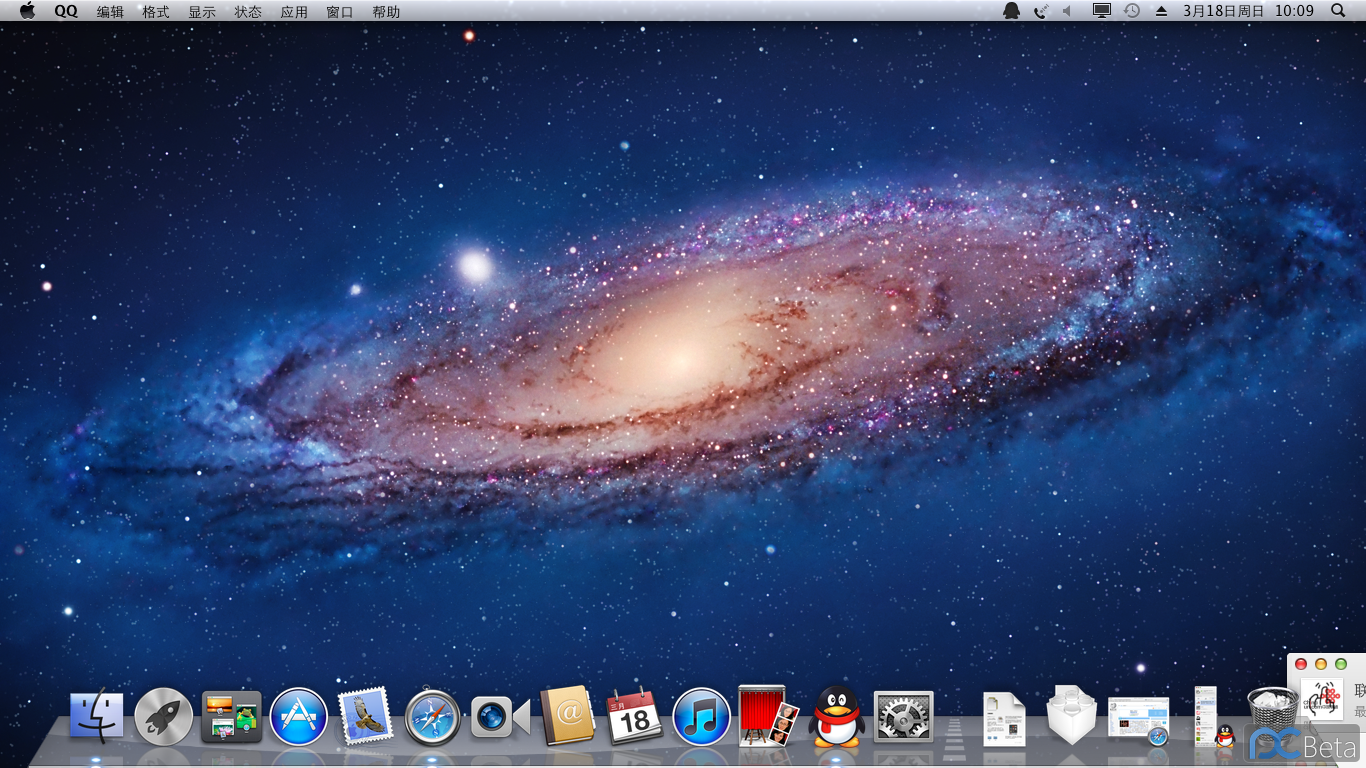Open iCal calendar showing 18
This screenshot has height=768, width=1366.
pos(634,716)
